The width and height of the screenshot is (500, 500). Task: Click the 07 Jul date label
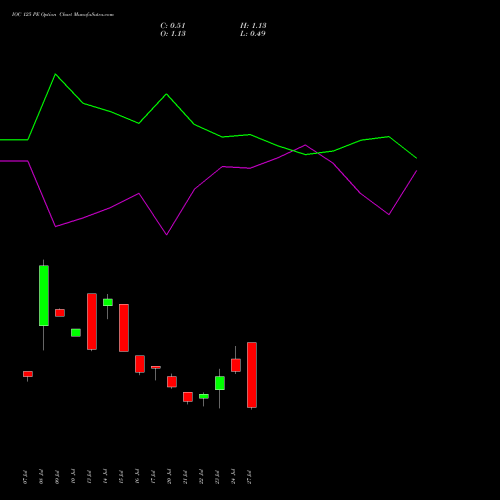pyautogui.click(x=25, y=477)
